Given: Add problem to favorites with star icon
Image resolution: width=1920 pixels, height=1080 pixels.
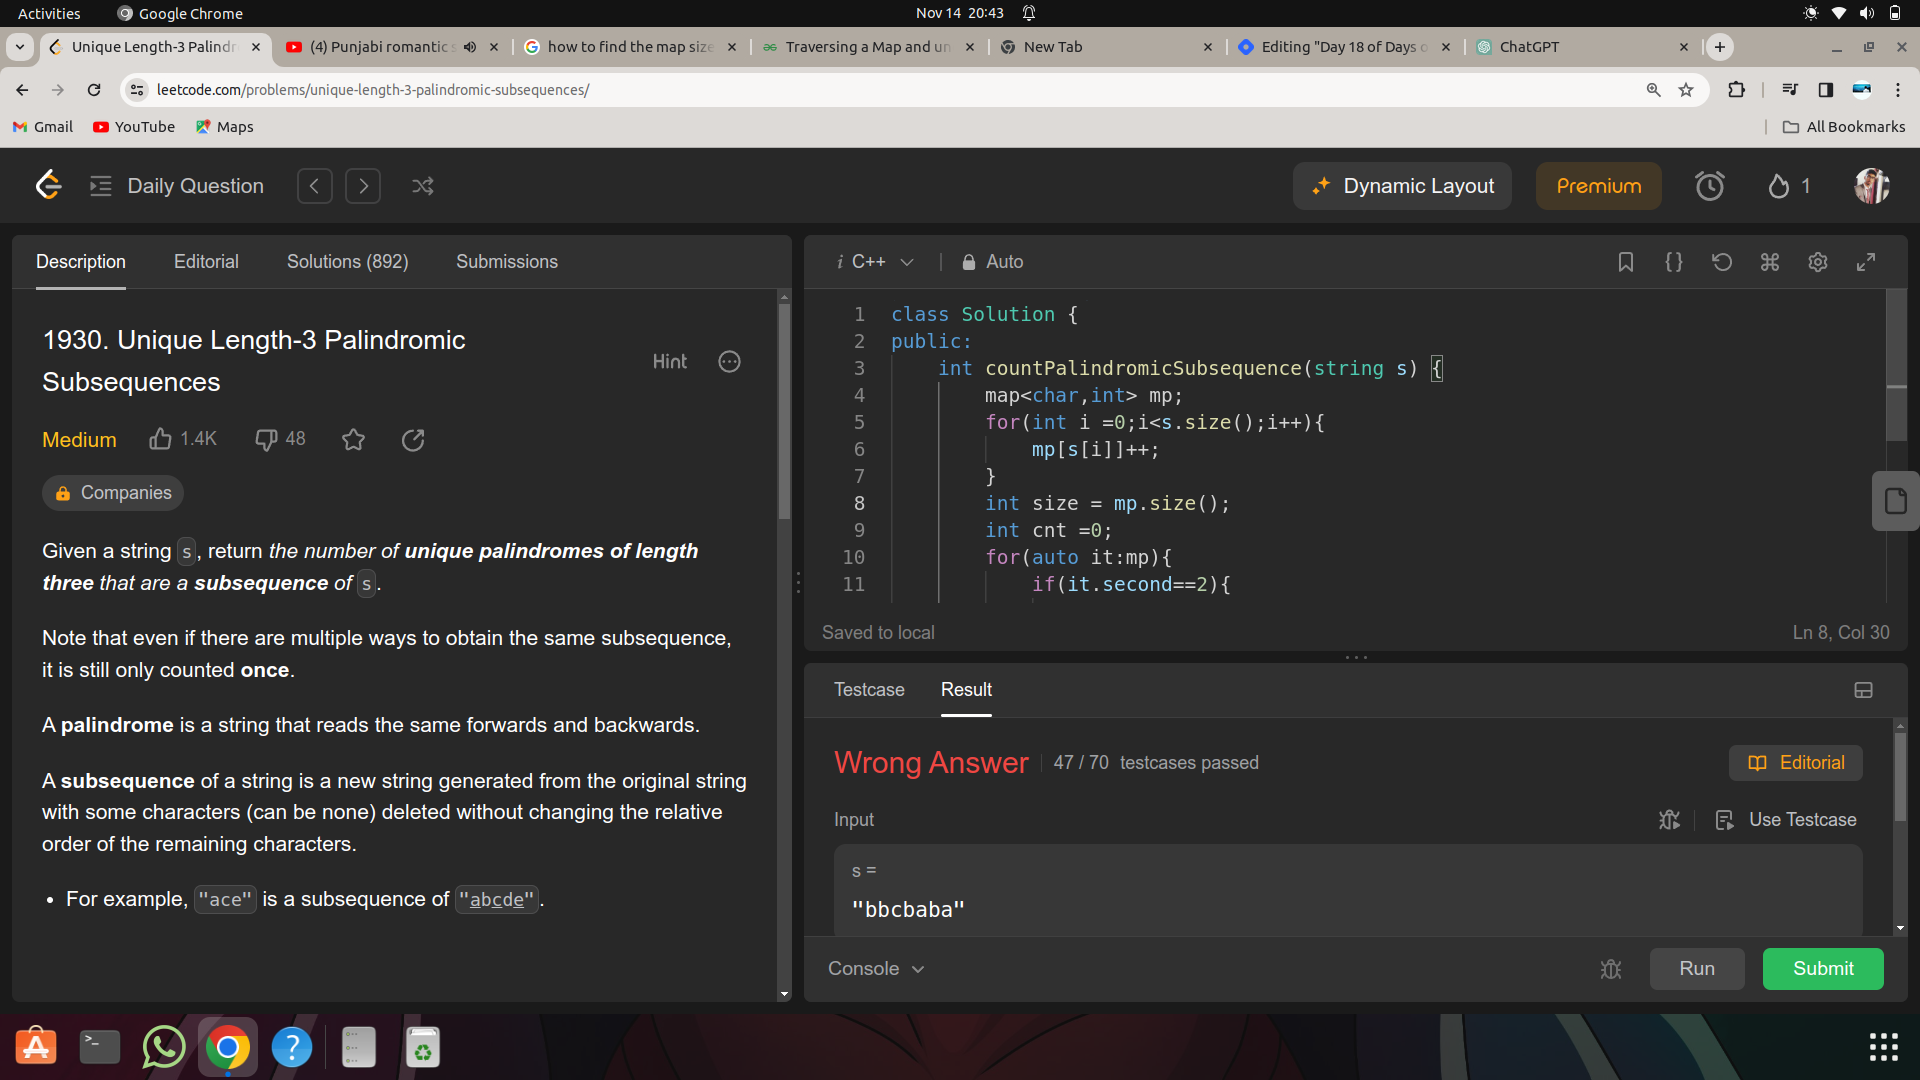Looking at the screenshot, I should click(x=353, y=439).
